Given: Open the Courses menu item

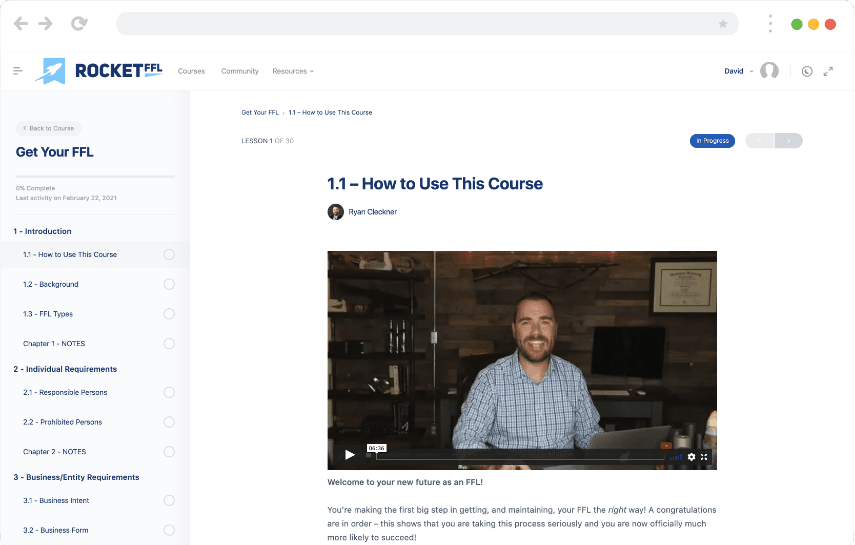Looking at the screenshot, I should 191,71.
